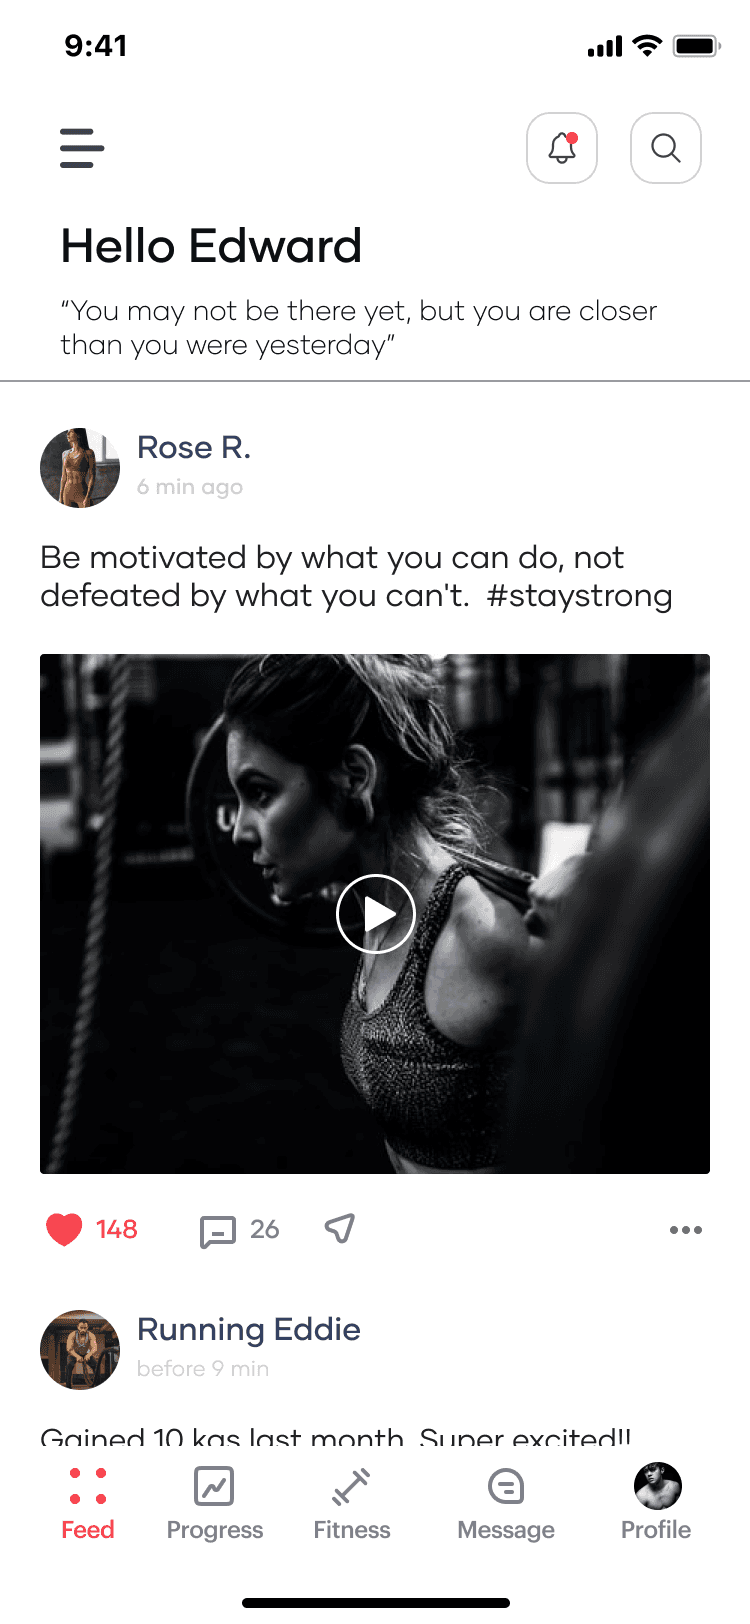
Task: Open notifications bell
Action: [562, 148]
